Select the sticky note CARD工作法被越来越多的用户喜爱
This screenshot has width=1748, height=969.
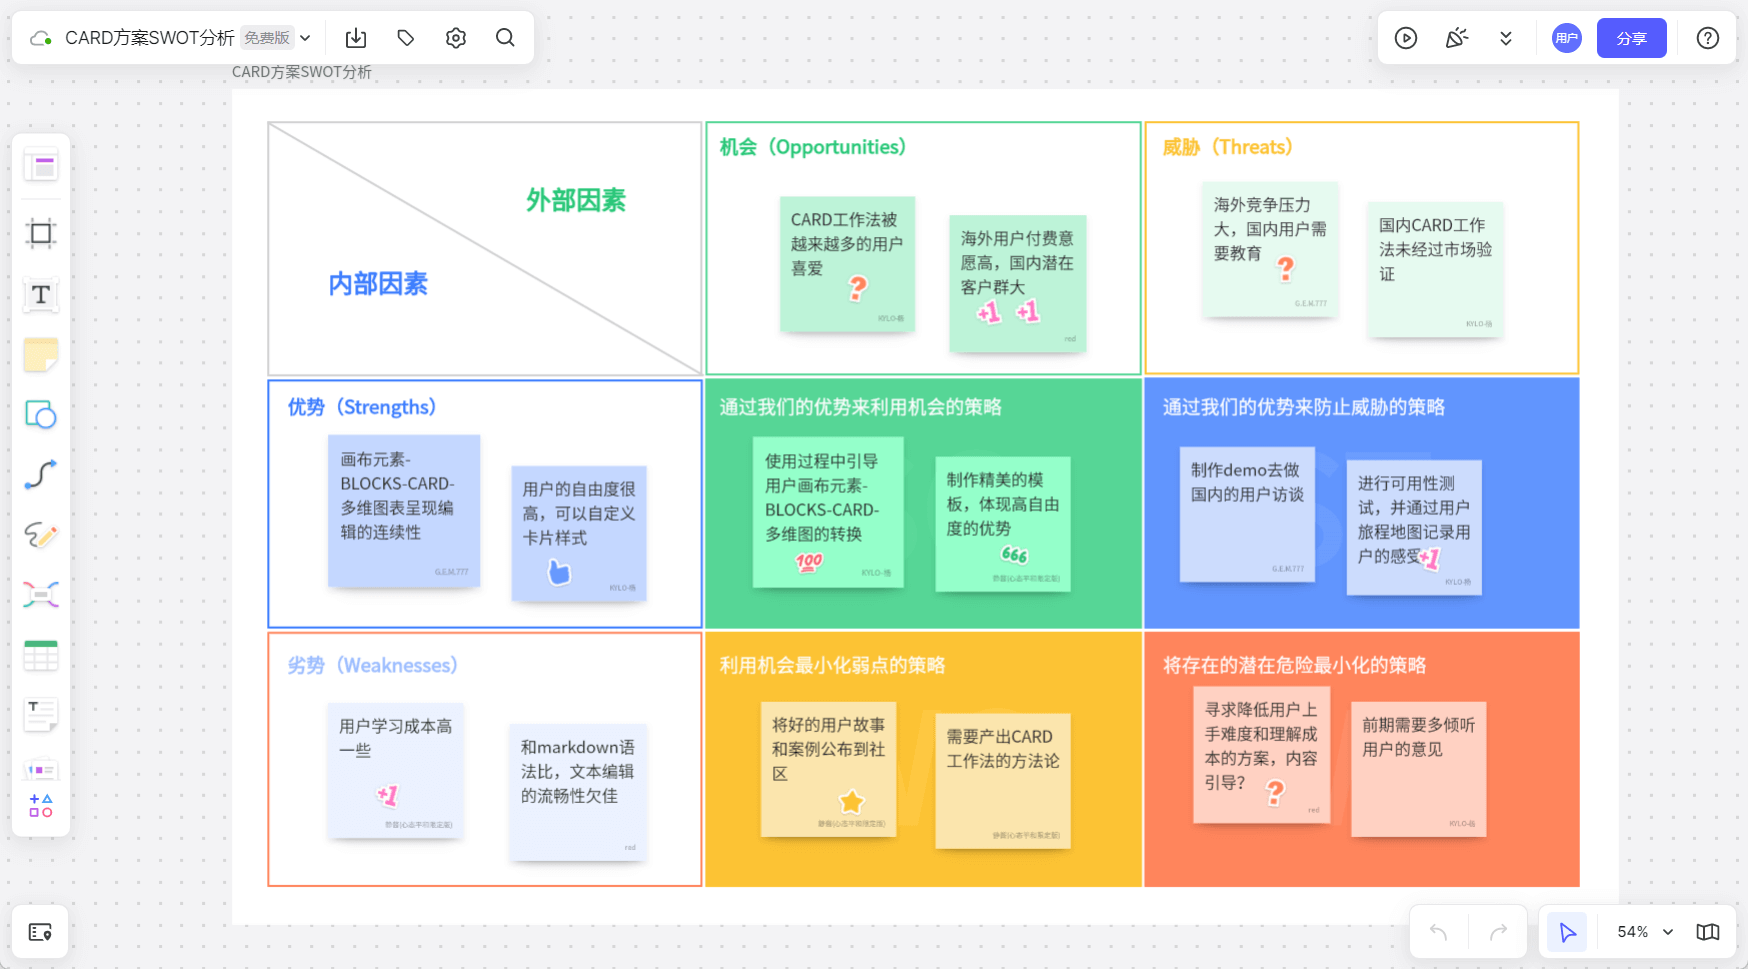point(847,264)
